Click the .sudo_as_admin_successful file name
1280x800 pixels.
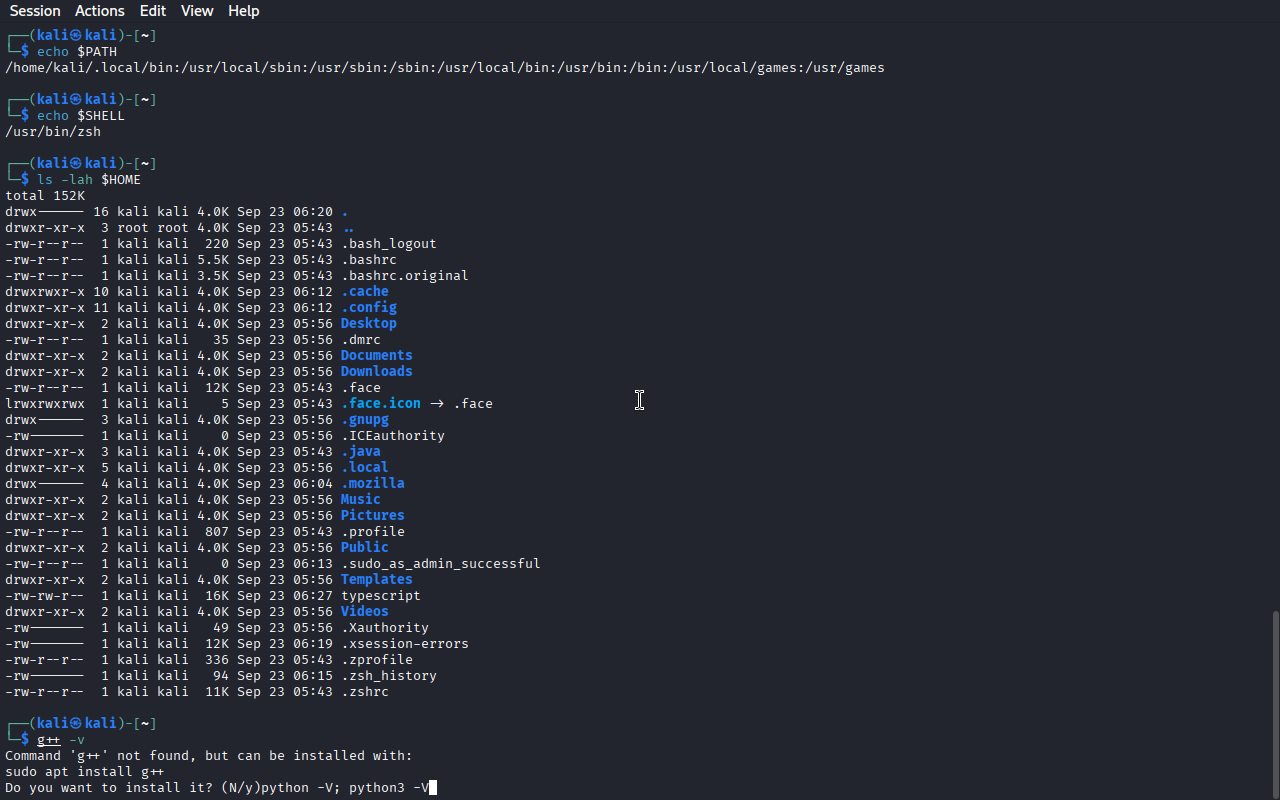(x=440, y=564)
